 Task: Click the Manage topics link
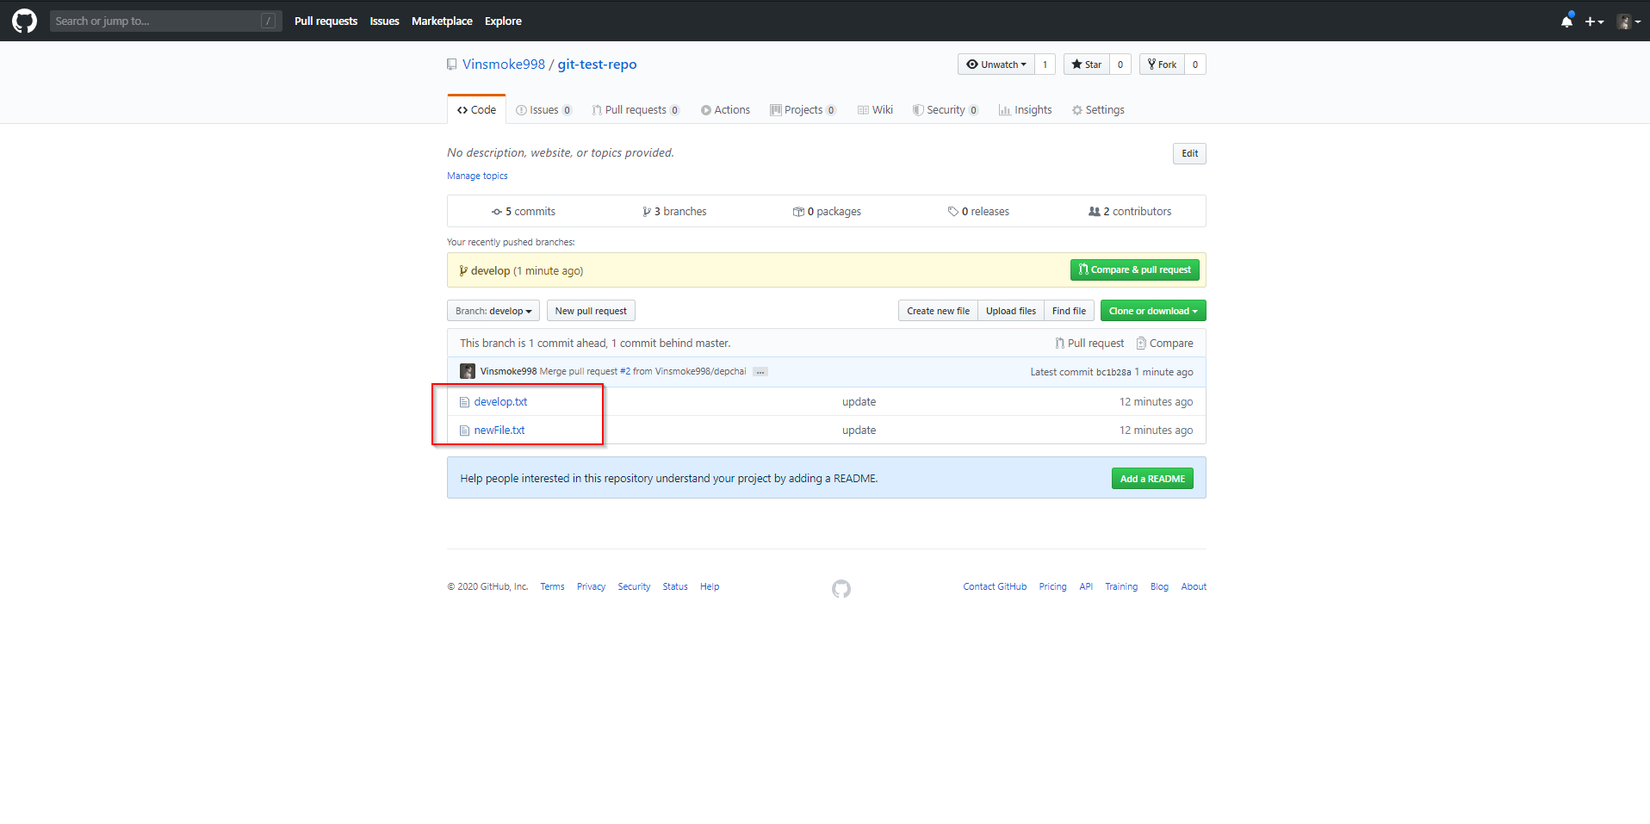coord(477,176)
